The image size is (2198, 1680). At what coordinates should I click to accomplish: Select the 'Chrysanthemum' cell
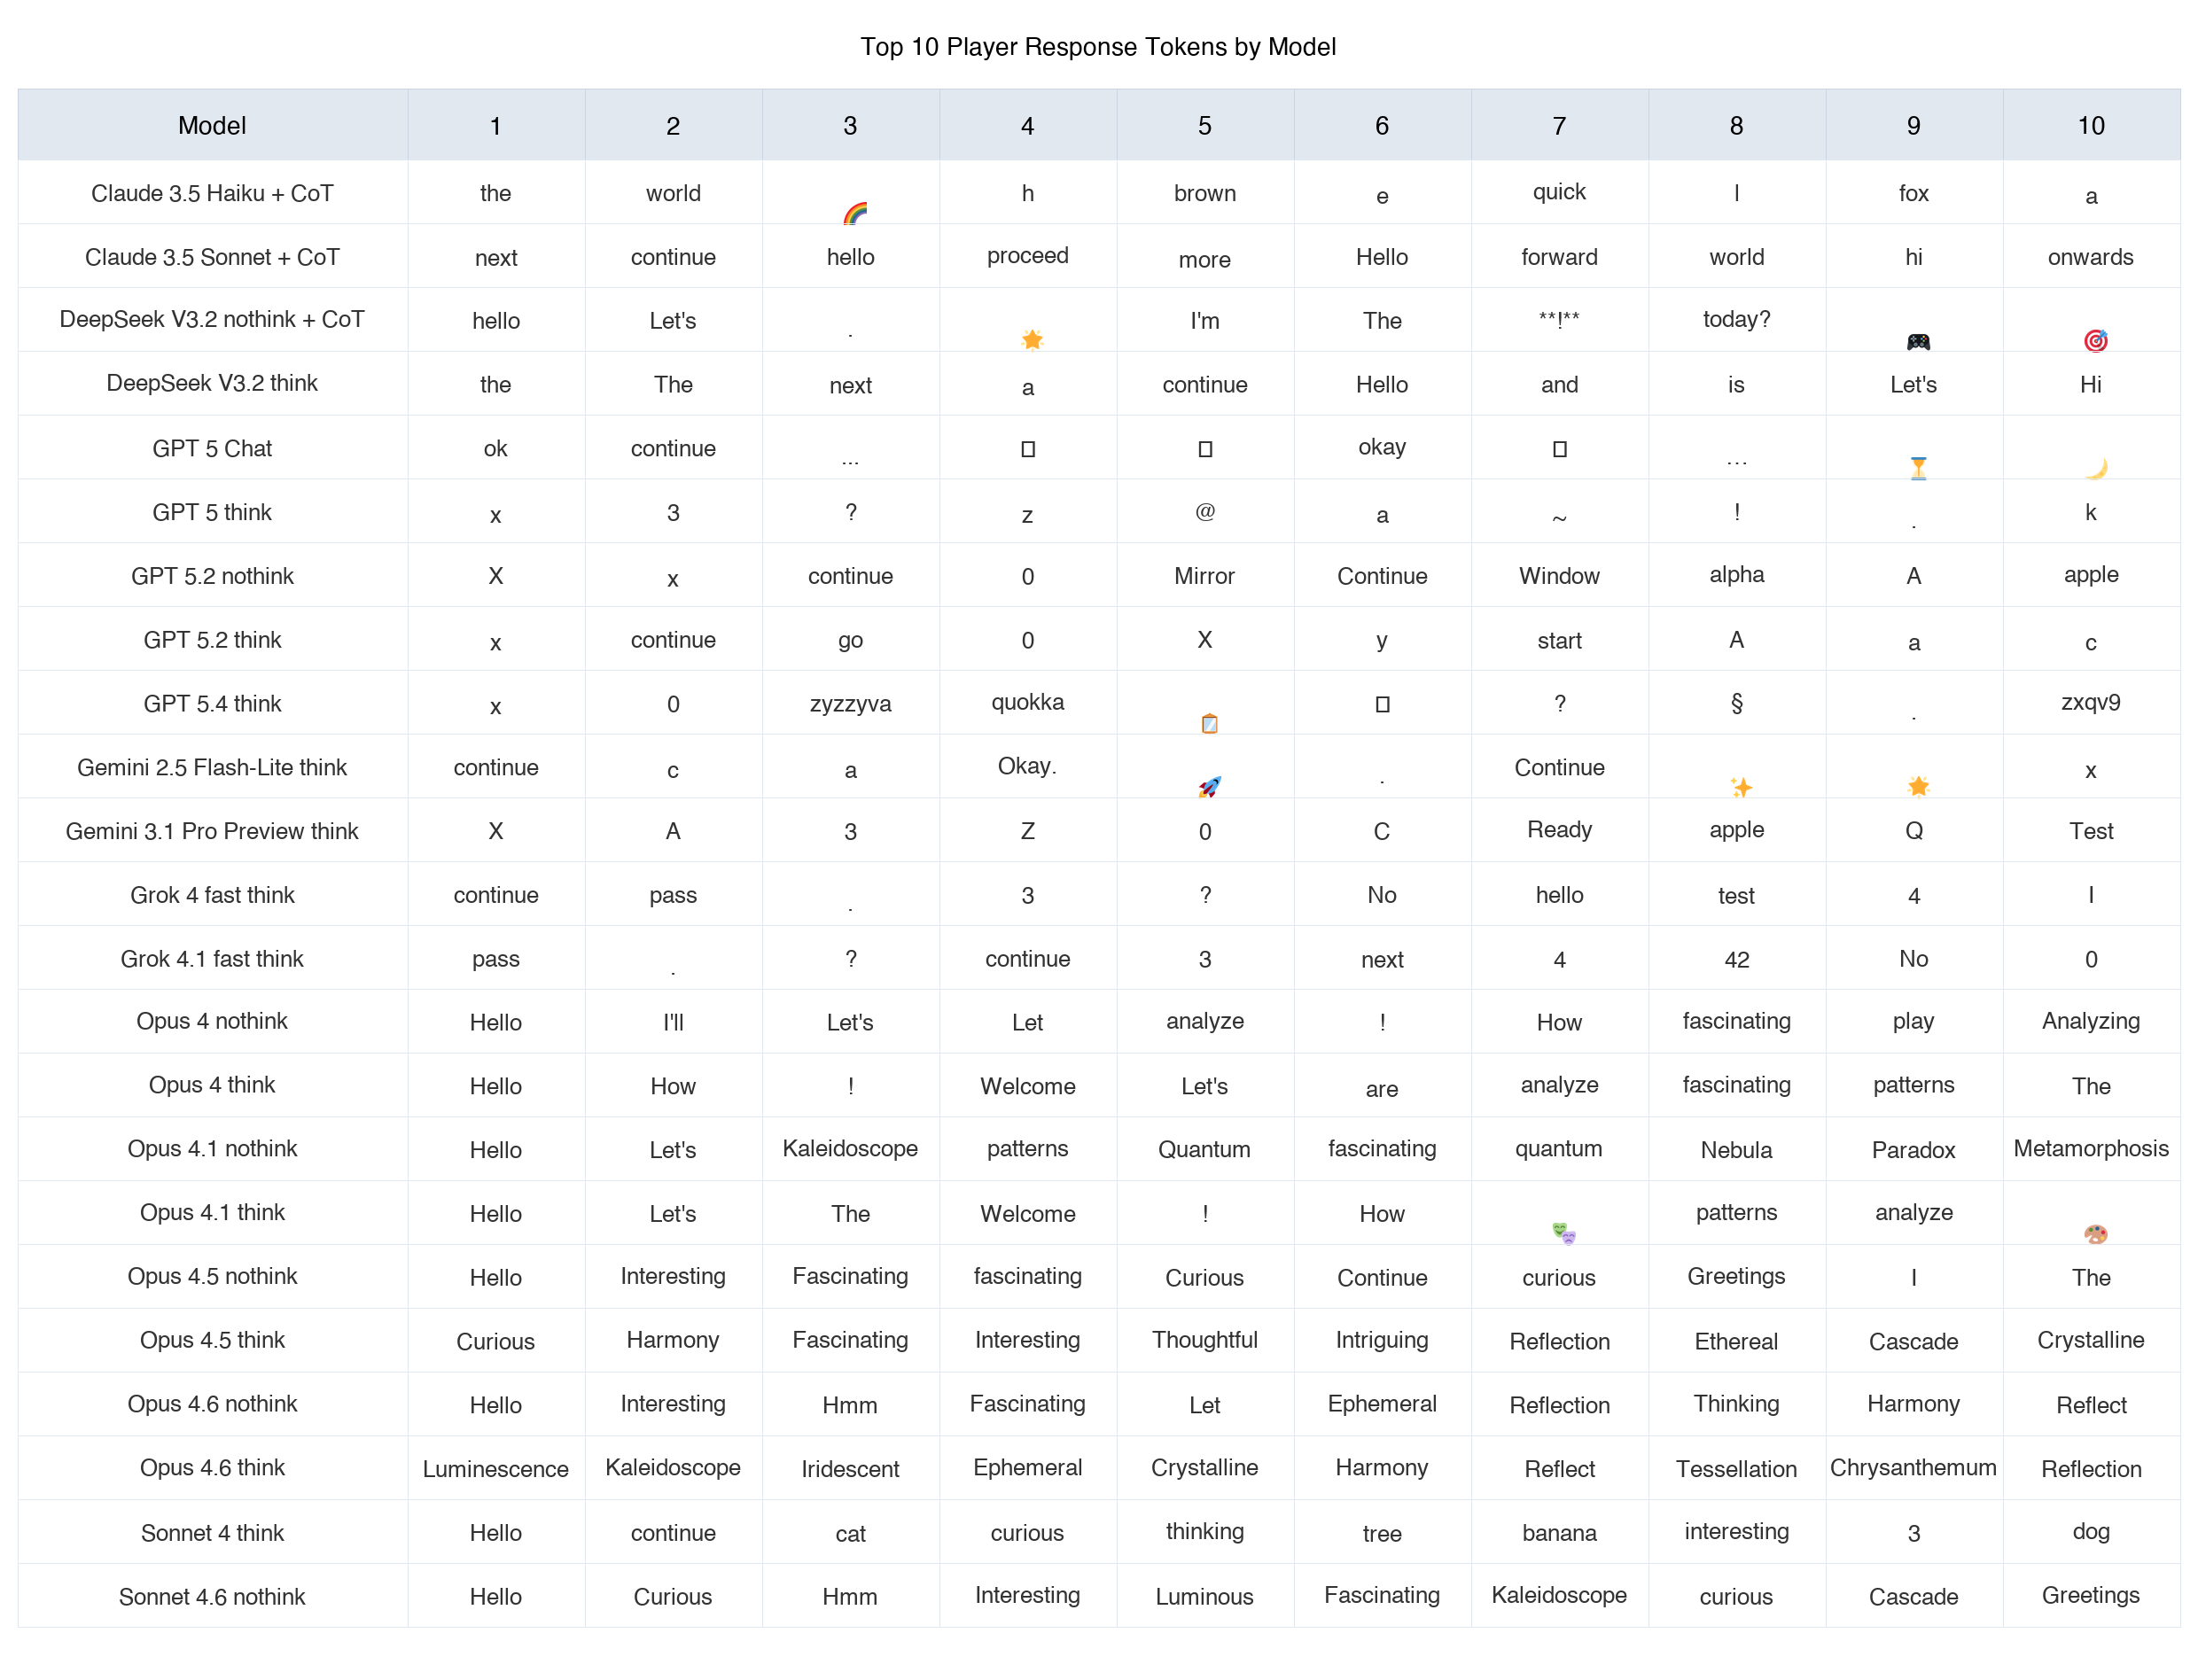(x=1912, y=1467)
